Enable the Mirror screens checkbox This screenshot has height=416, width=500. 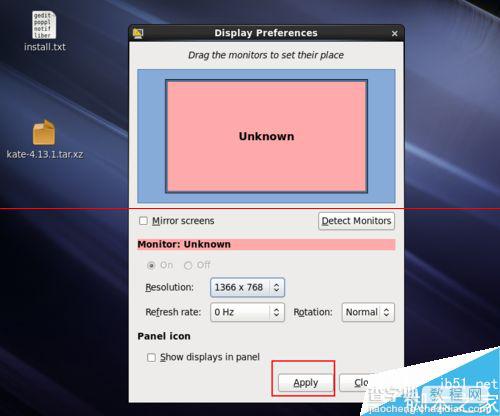143,221
